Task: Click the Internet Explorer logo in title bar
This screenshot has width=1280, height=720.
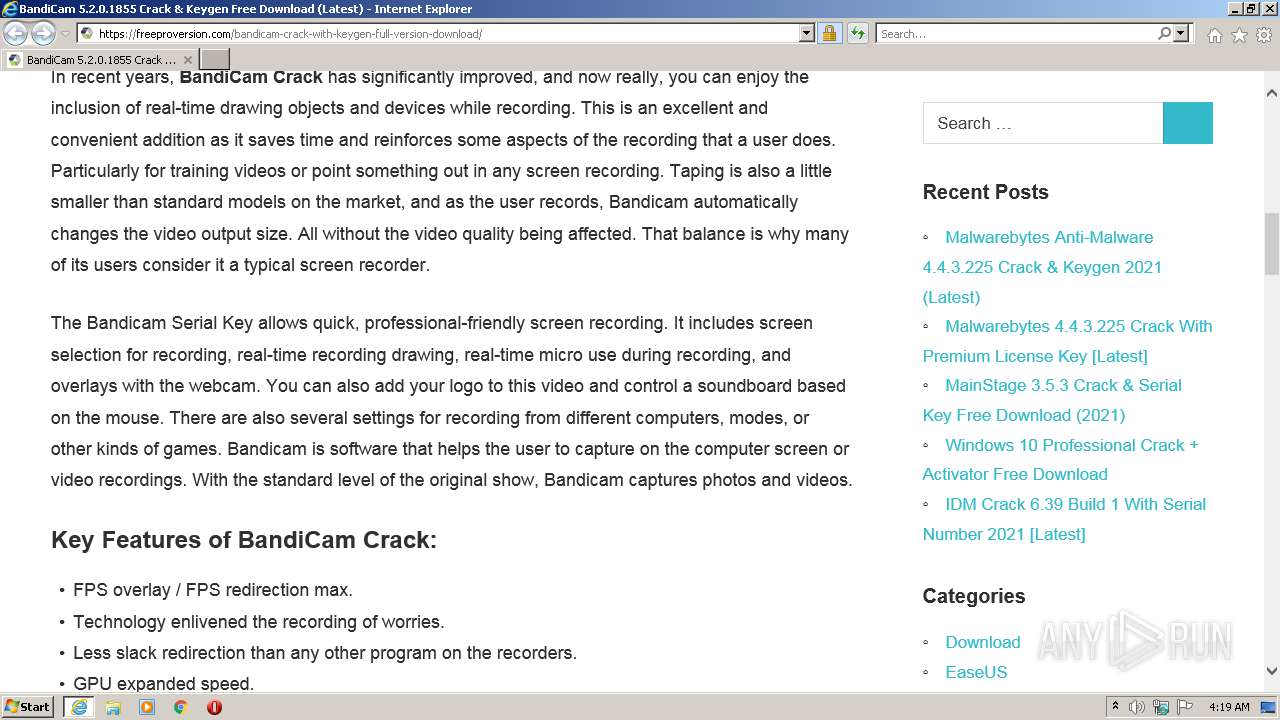Action: pyautogui.click(x=10, y=9)
